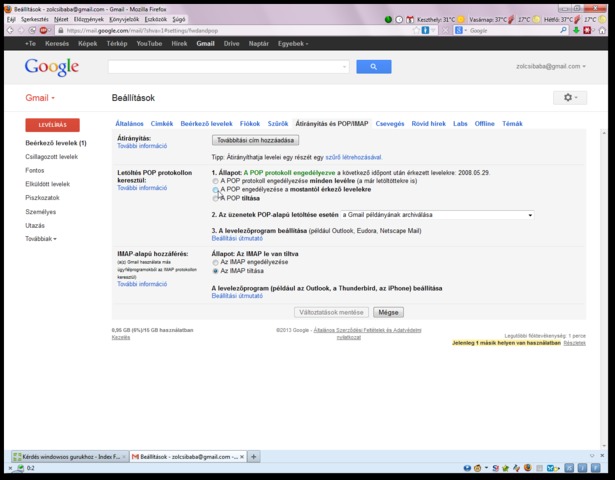Screen dimensions: 615x480
Task: Switch to the Szűrők tab
Action: (278, 124)
